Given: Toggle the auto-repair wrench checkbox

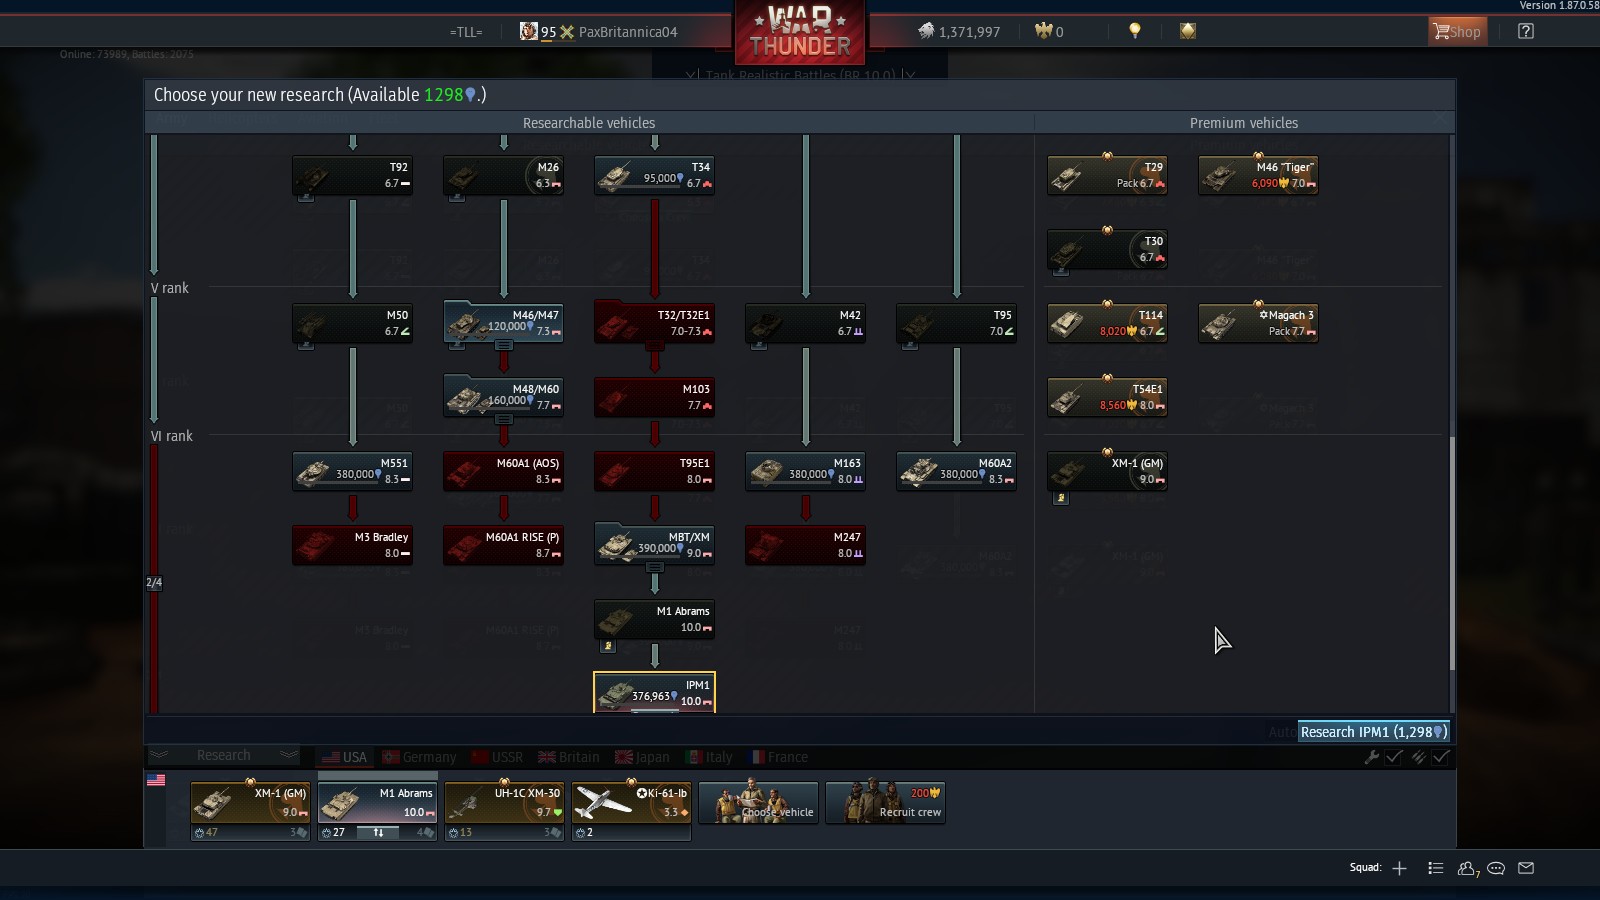Looking at the screenshot, I should tap(1393, 757).
